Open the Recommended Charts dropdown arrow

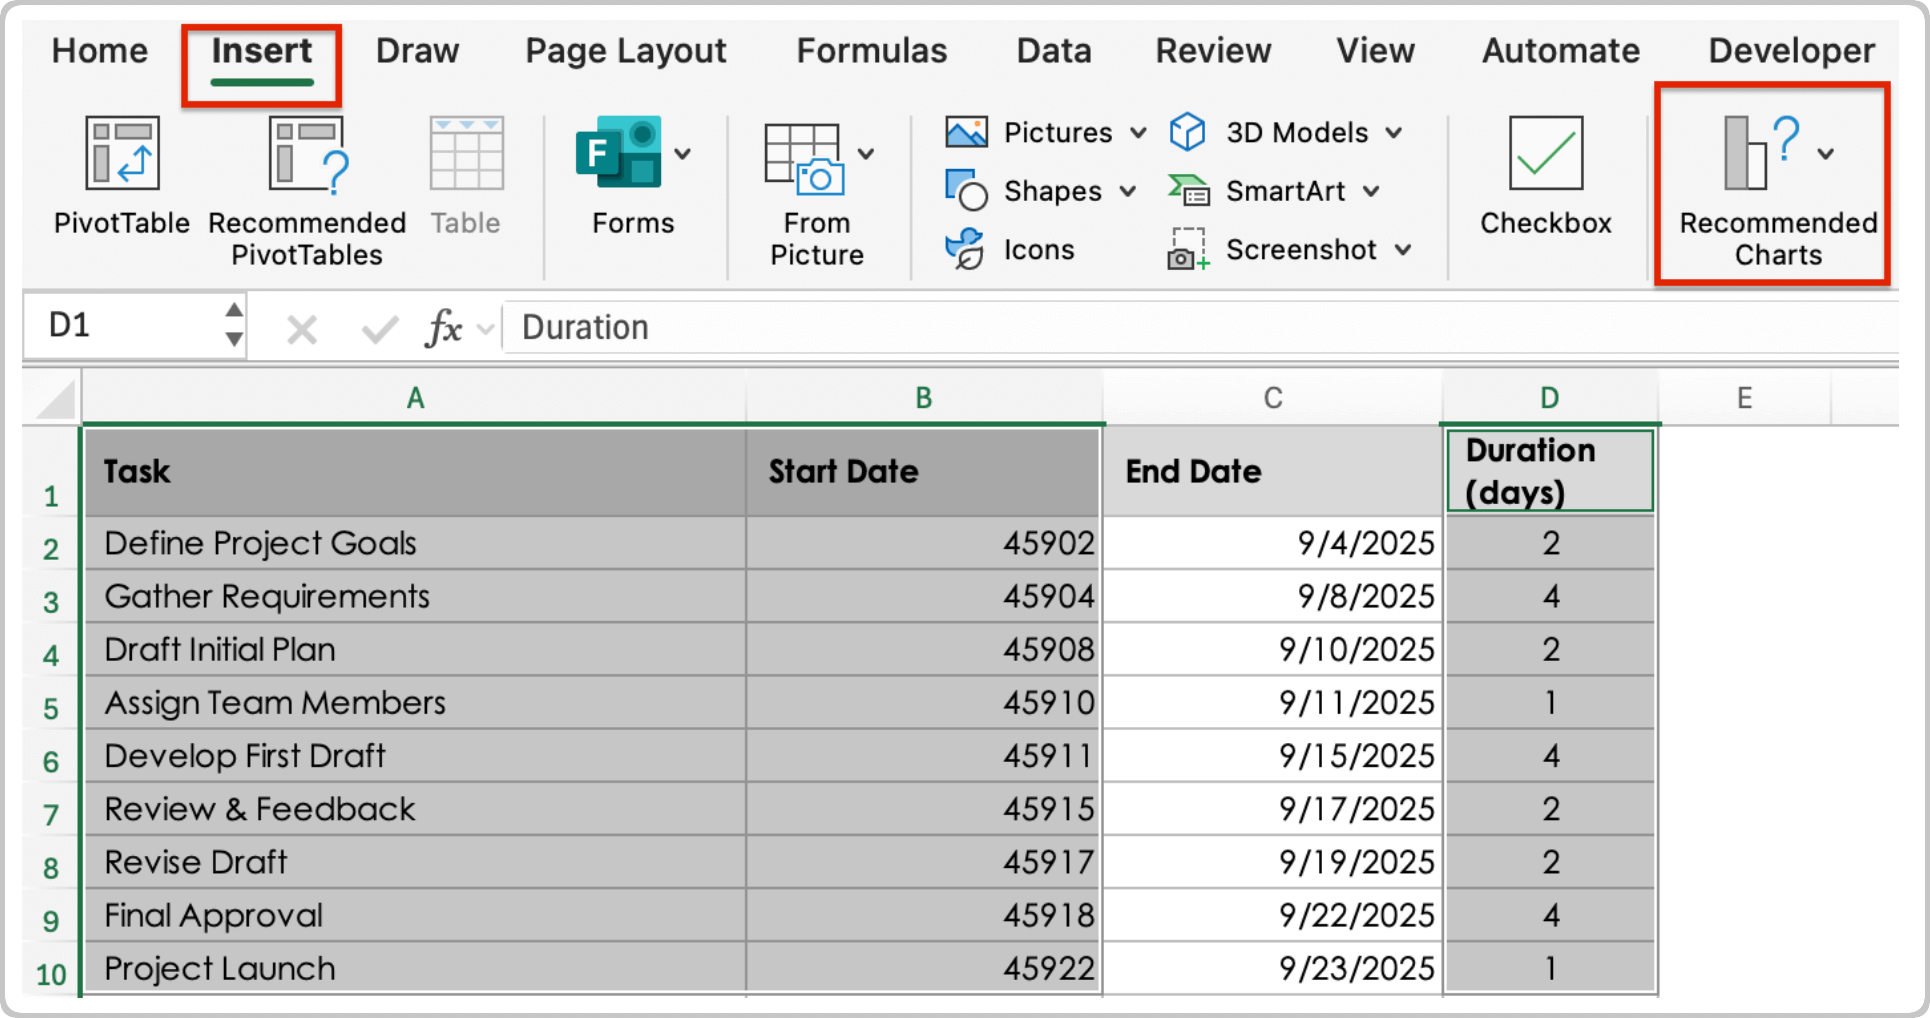(x=1826, y=152)
